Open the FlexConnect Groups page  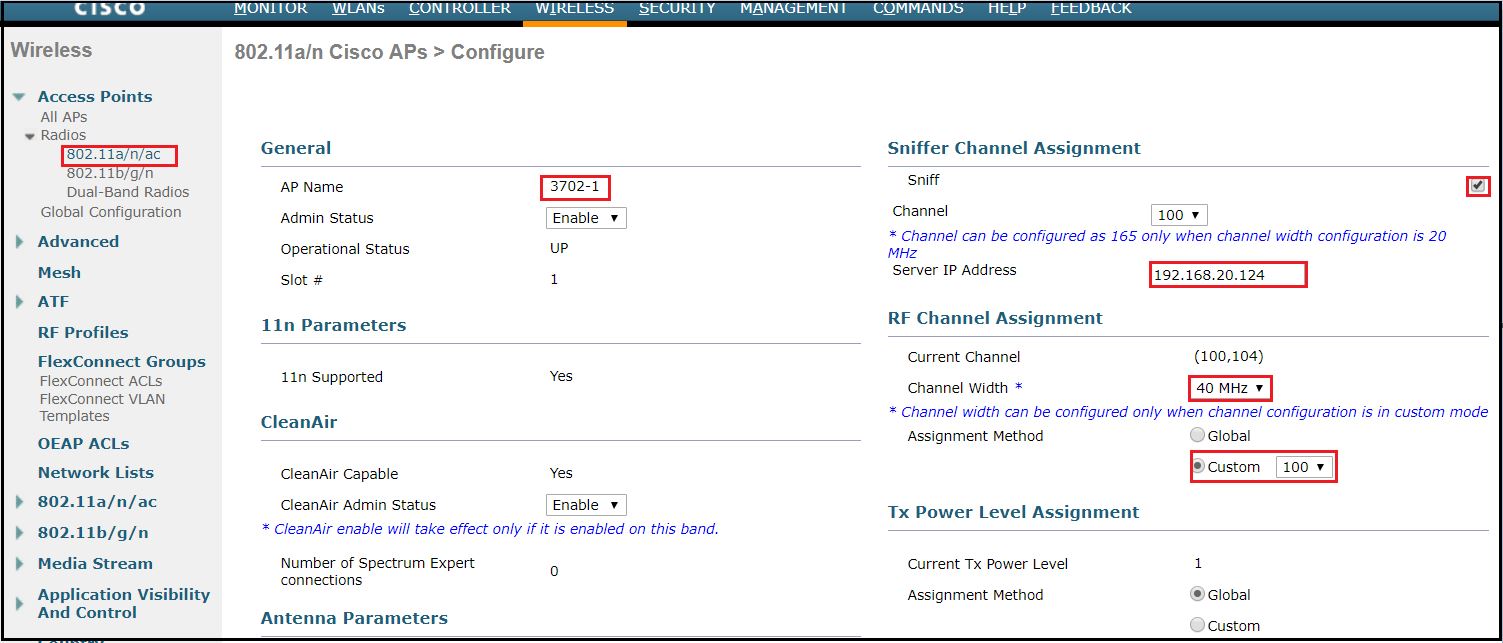tap(121, 361)
